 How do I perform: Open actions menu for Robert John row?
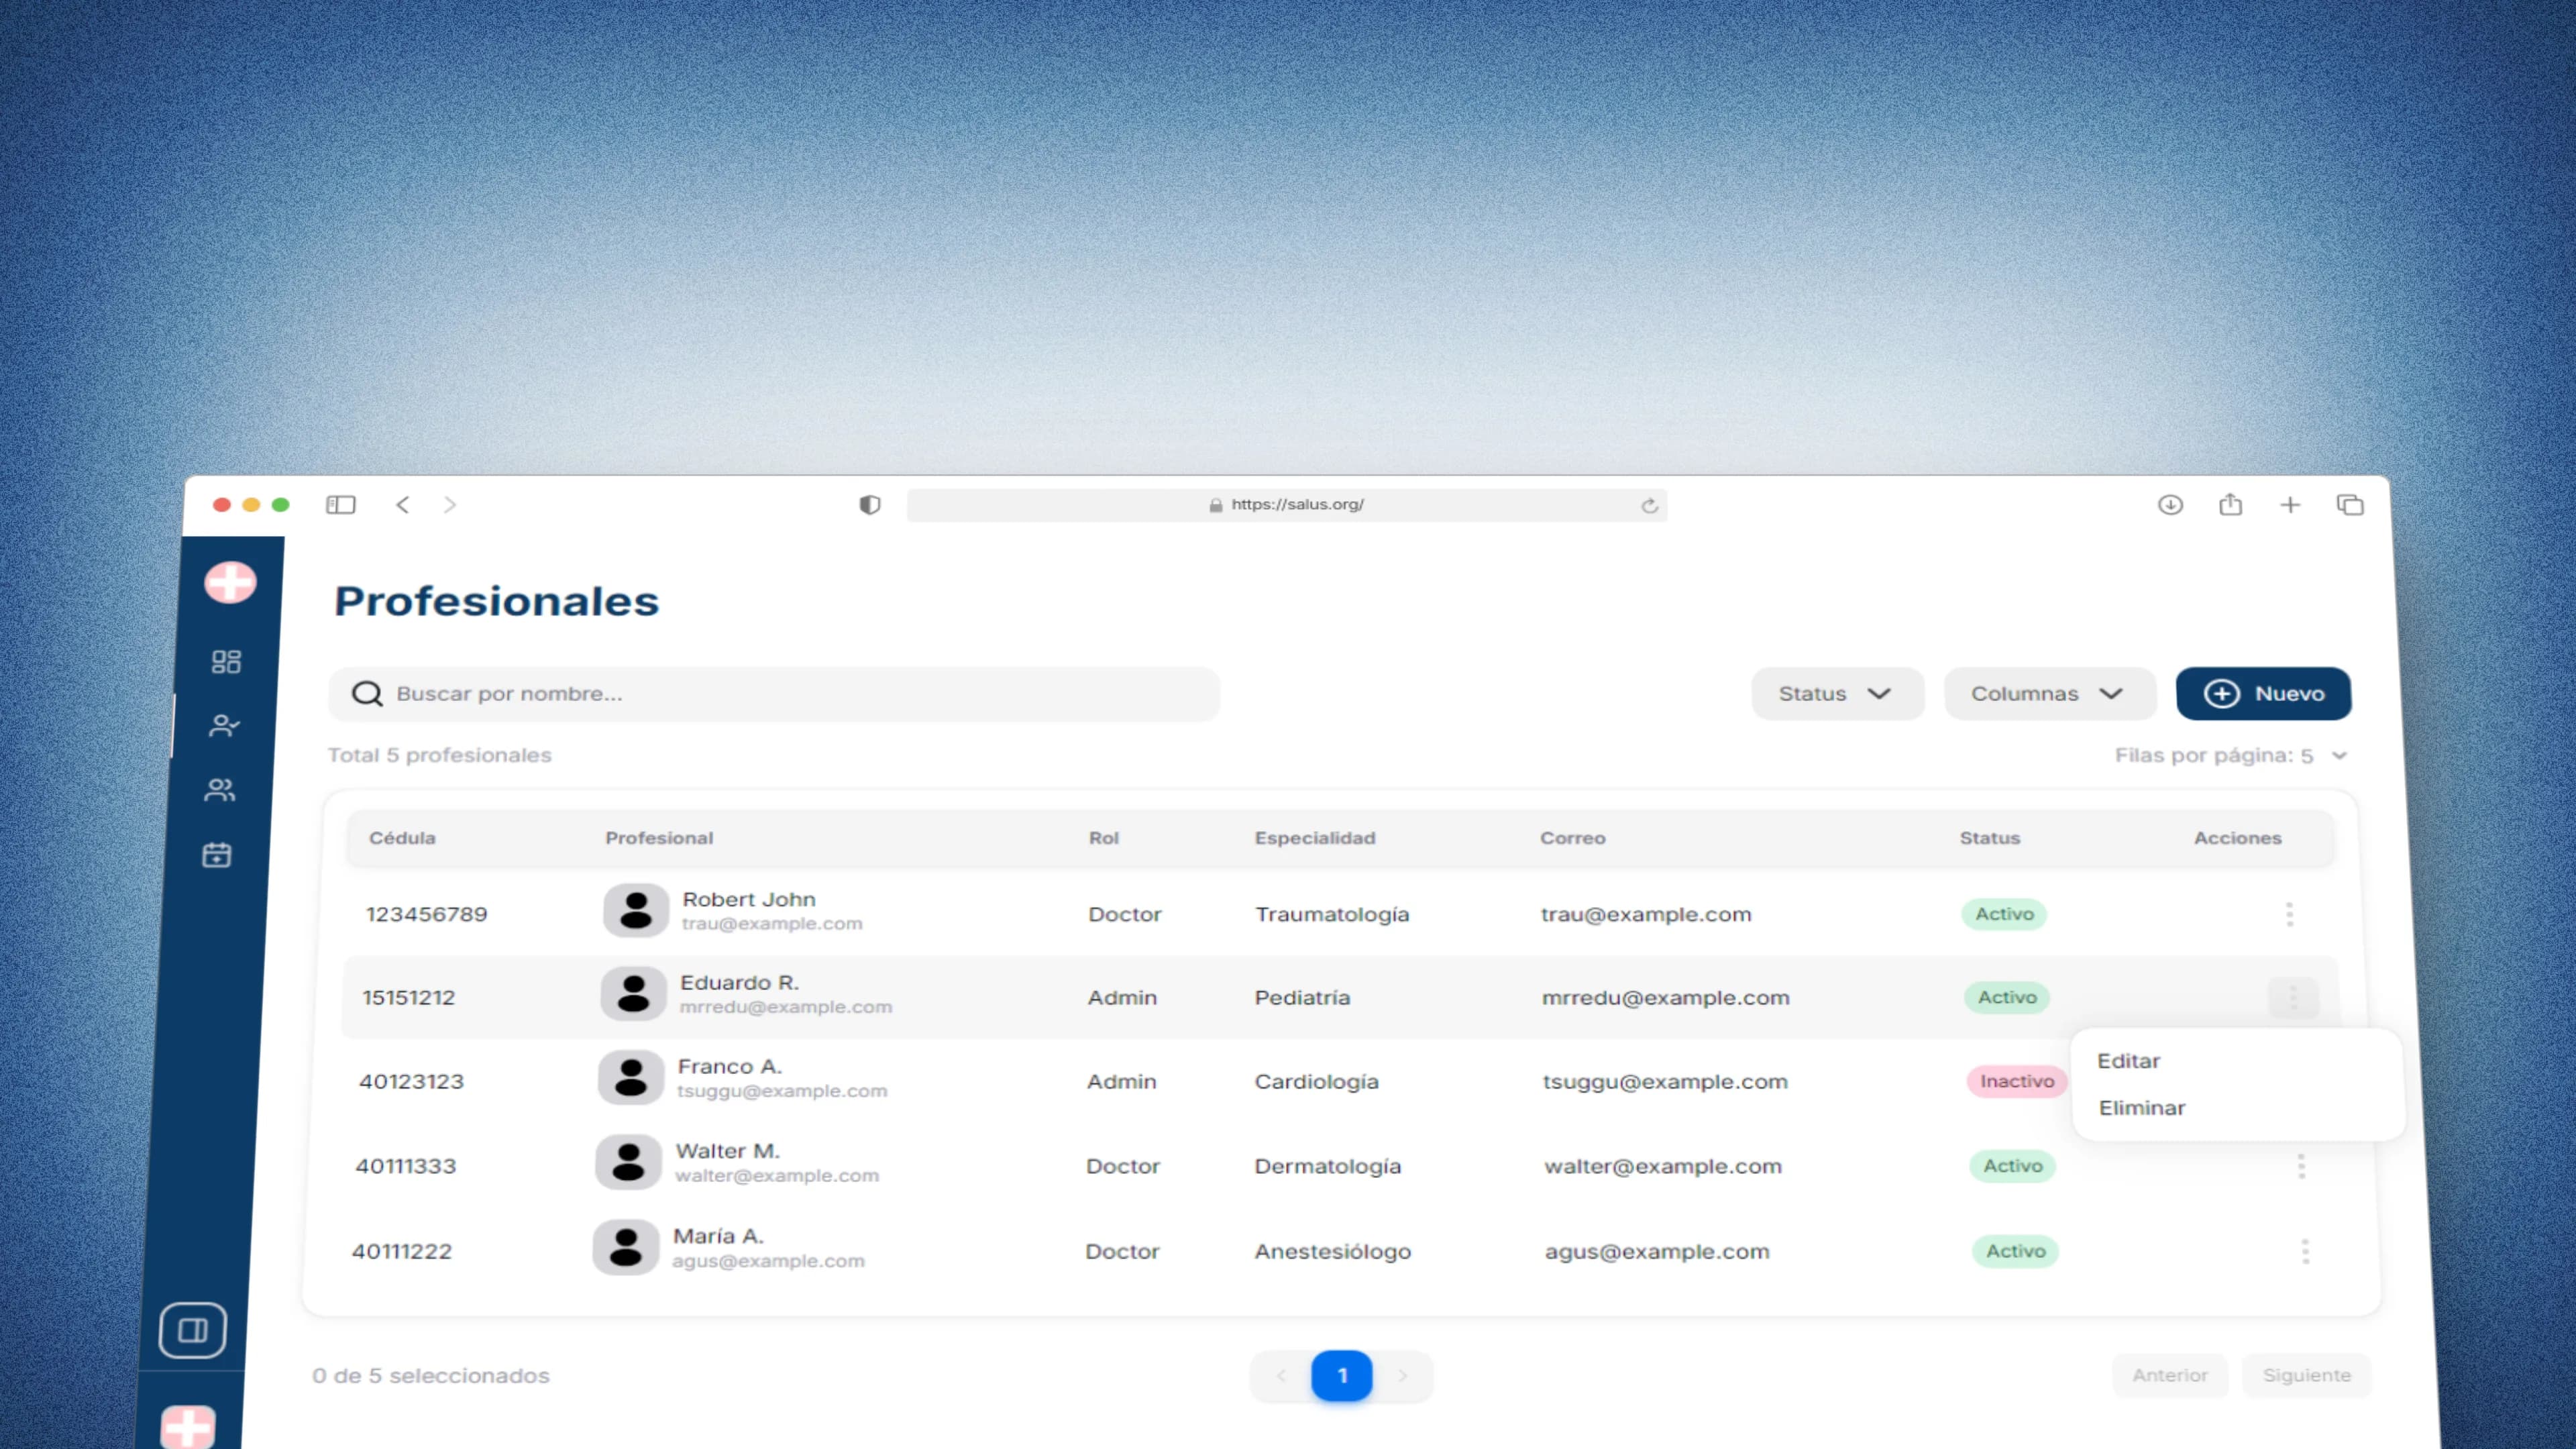tap(2289, 914)
